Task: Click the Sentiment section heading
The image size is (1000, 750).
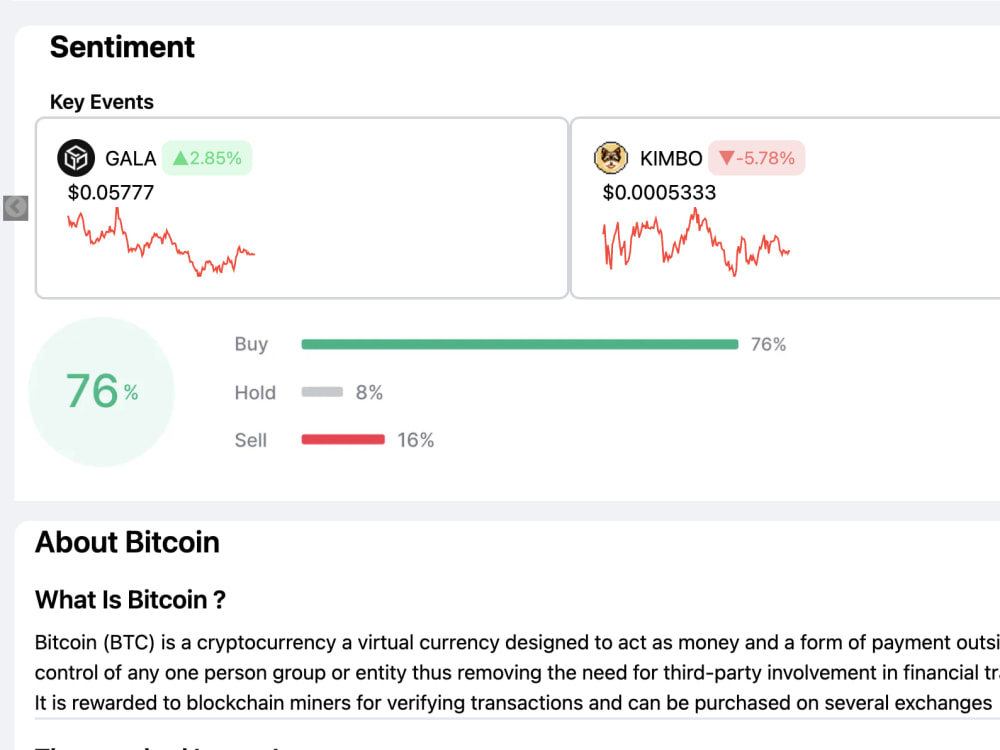Action: (x=122, y=47)
